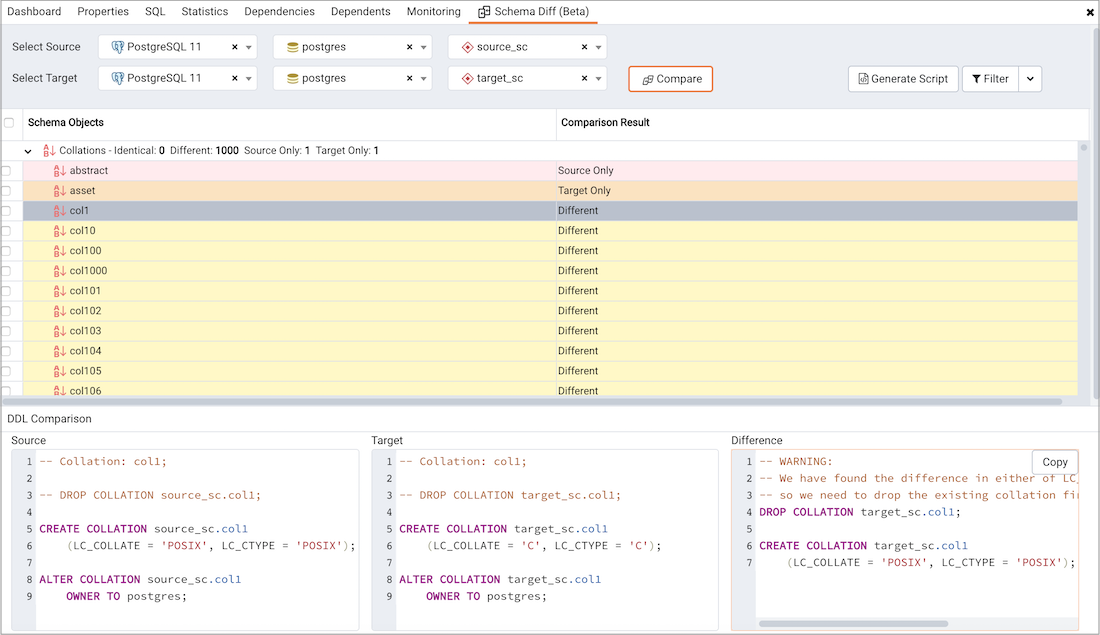Open the SQL tab
This screenshot has height=635, width=1100.
point(155,12)
